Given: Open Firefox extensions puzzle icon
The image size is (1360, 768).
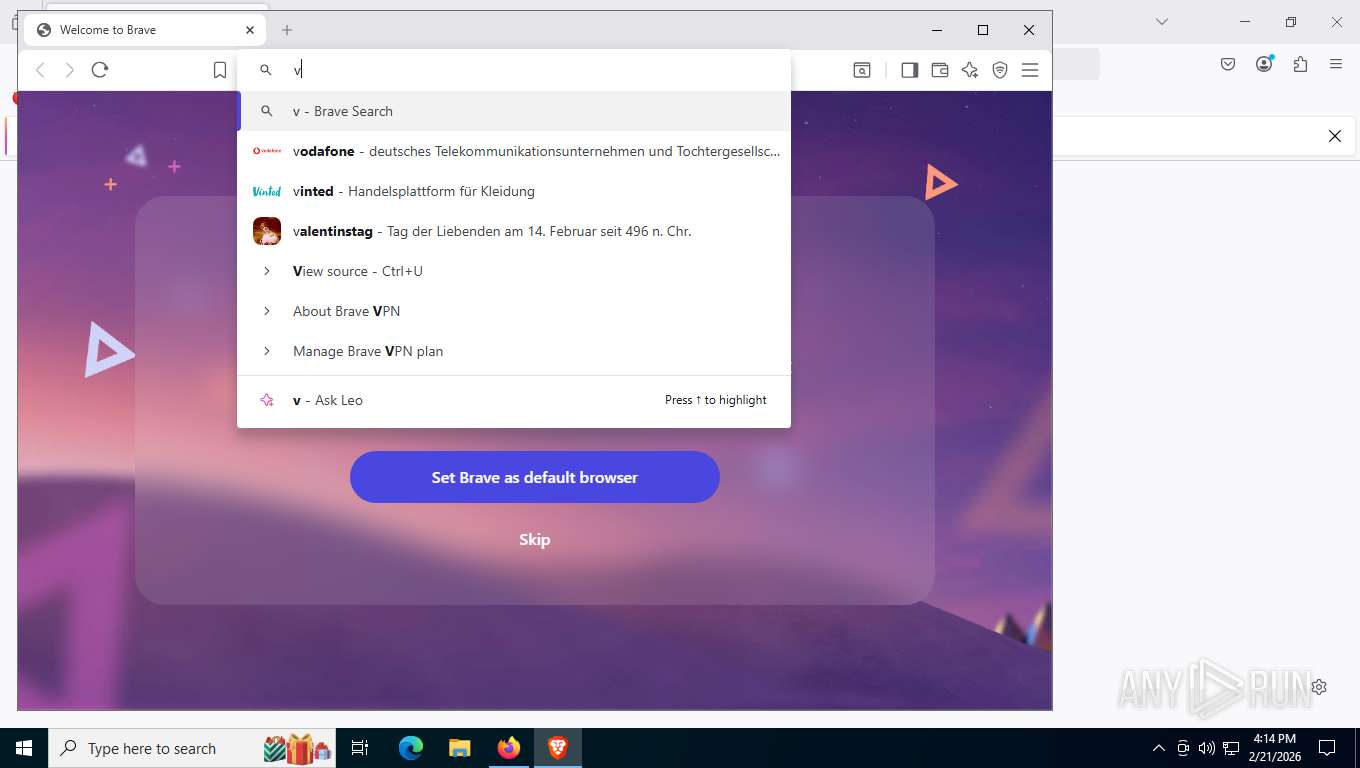Looking at the screenshot, I should point(1300,64).
